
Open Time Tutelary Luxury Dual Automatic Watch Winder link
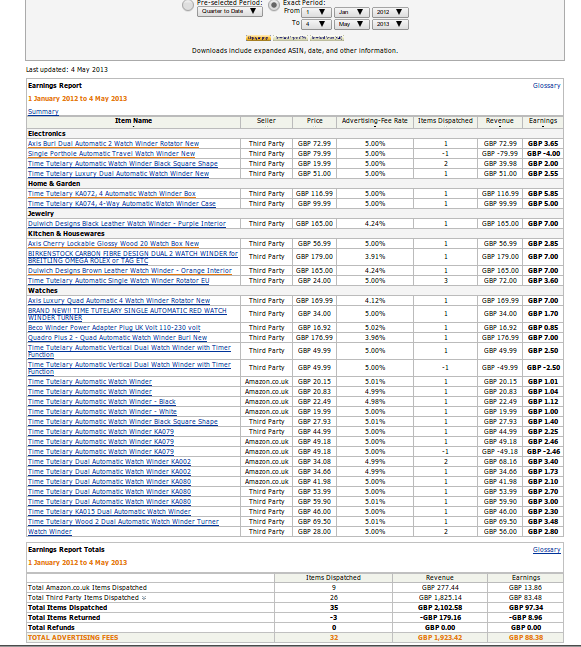tap(118, 174)
